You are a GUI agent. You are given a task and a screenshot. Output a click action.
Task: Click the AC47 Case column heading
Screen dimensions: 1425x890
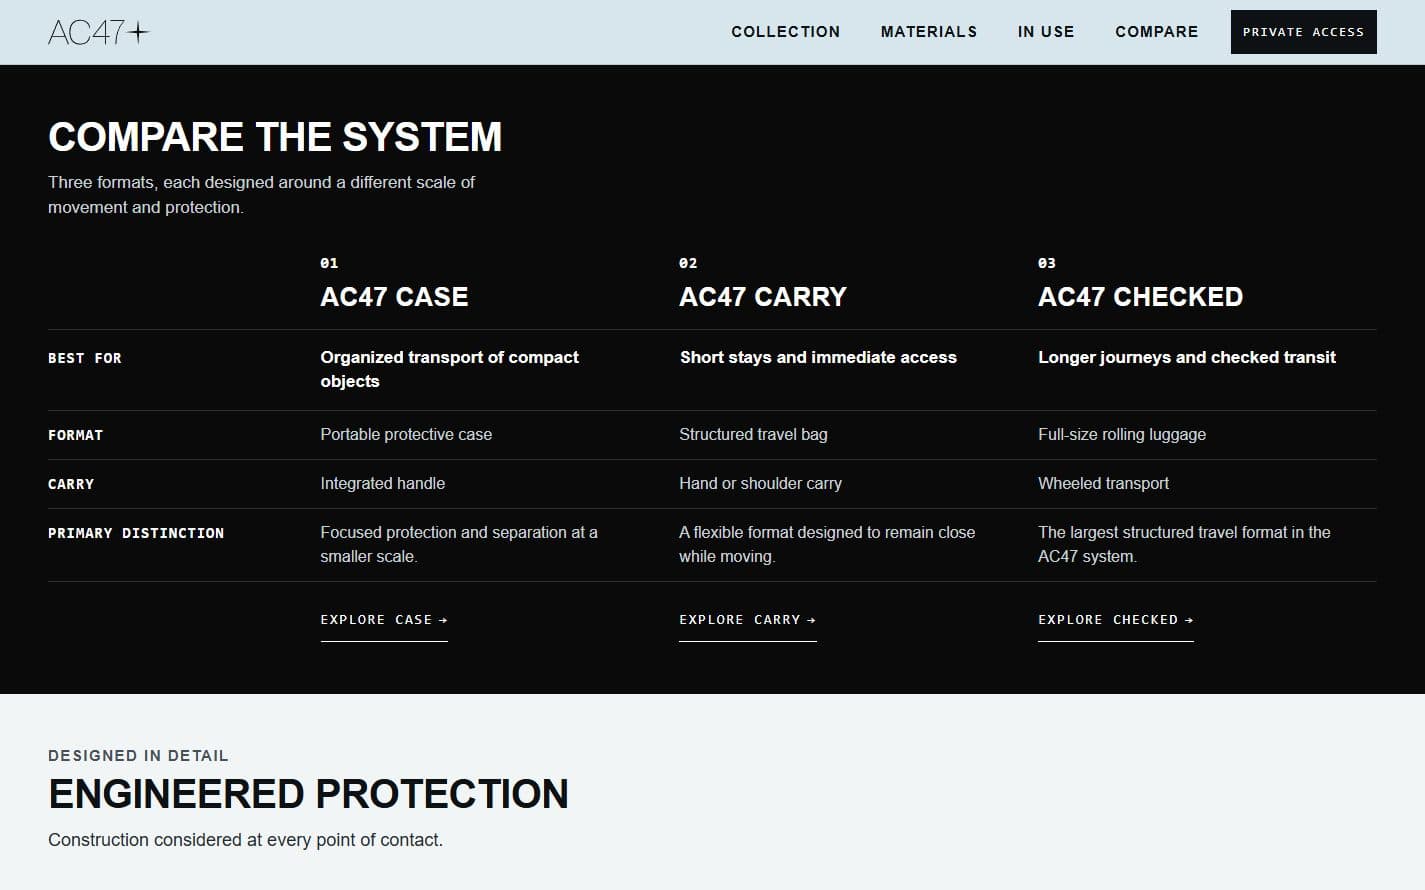click(x=394, y=297)
